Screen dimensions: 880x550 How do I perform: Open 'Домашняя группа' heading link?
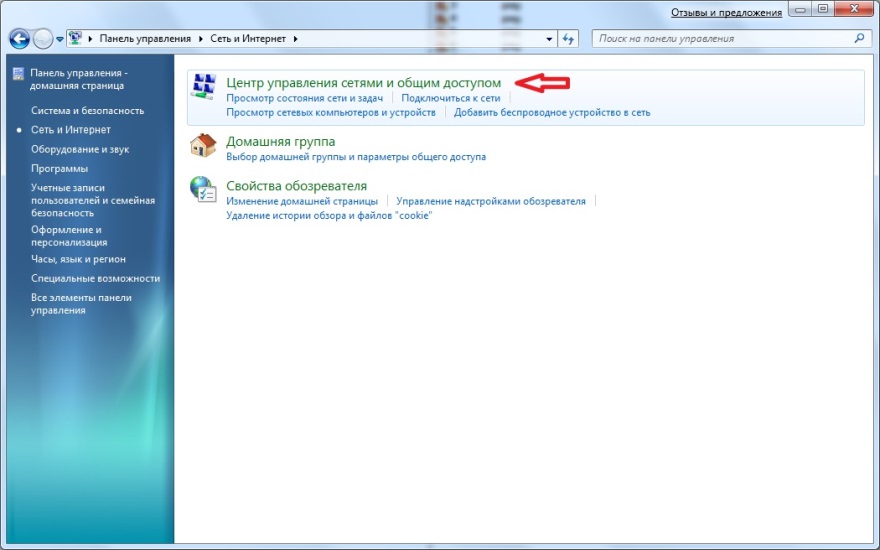[x=281, y=141]
